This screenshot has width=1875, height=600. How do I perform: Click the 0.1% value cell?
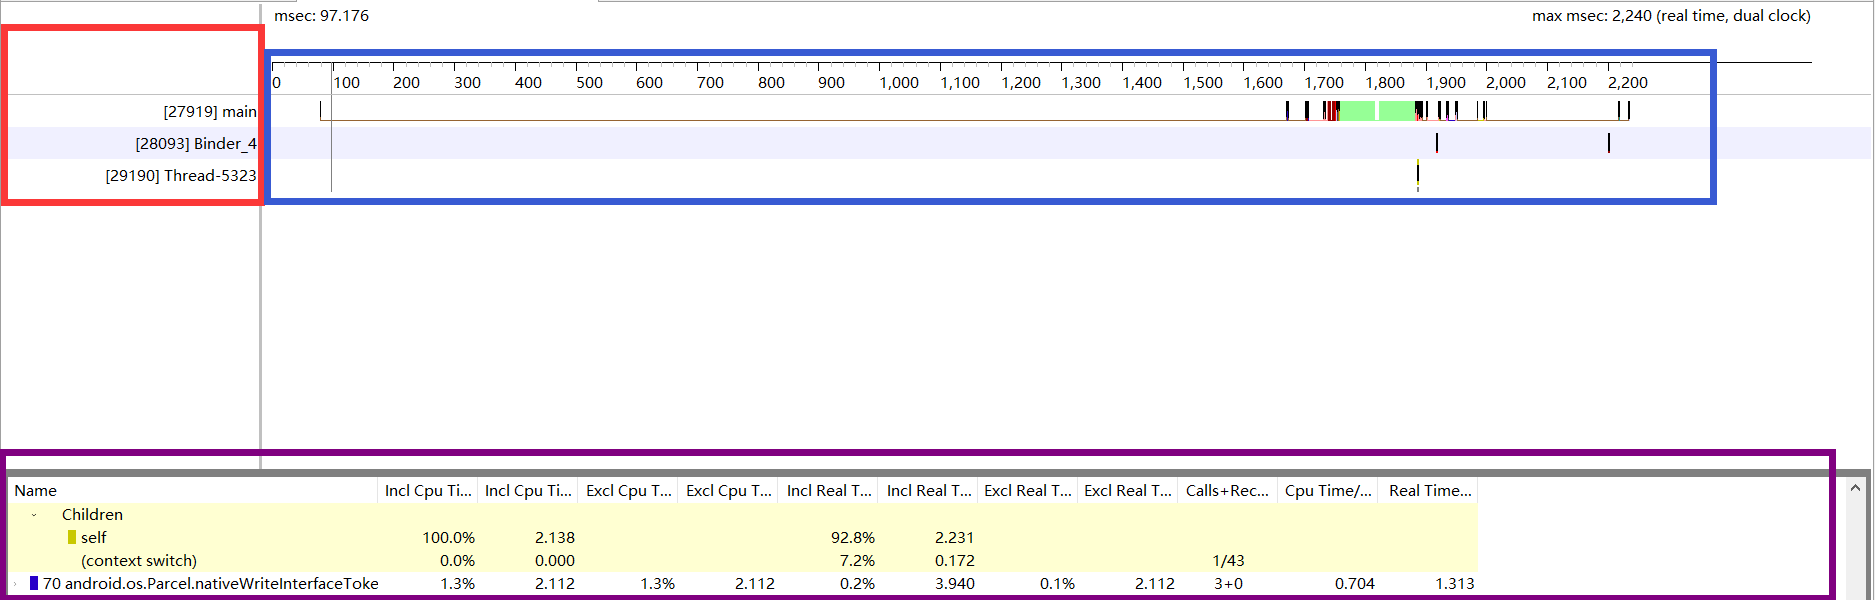tap(1057, 584)
